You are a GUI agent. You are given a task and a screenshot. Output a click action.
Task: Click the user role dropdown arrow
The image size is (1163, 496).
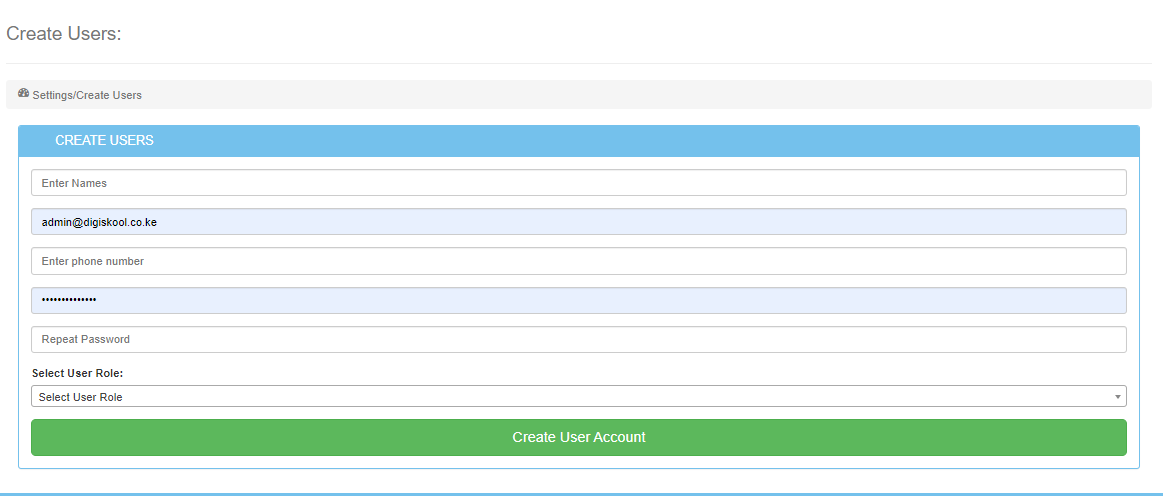point(1117,397)
